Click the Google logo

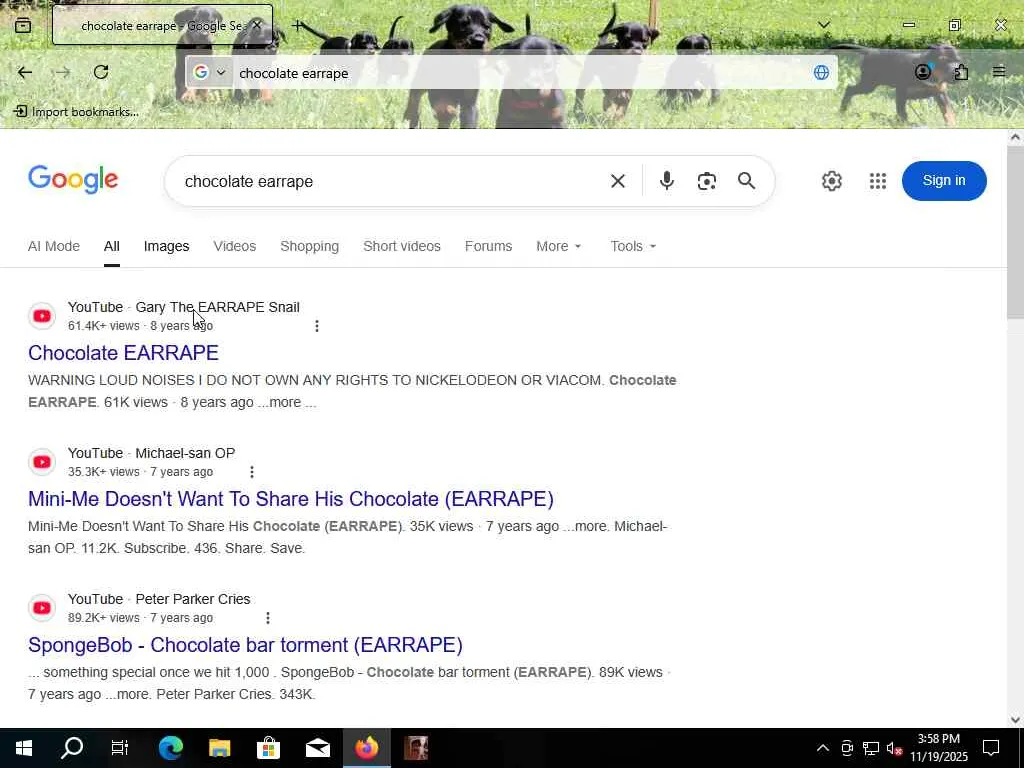pyautogui.click(x=73, y=179)
